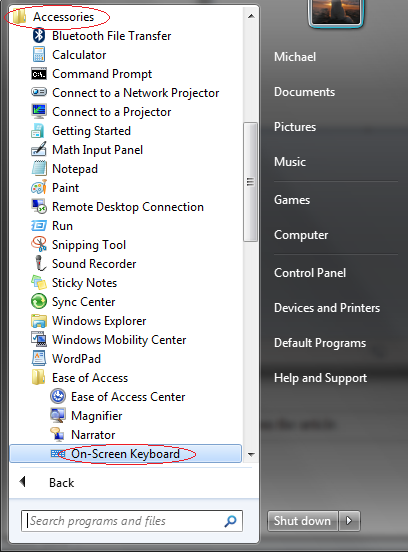Launch Command Prompt from its icon

pos(39,74)
